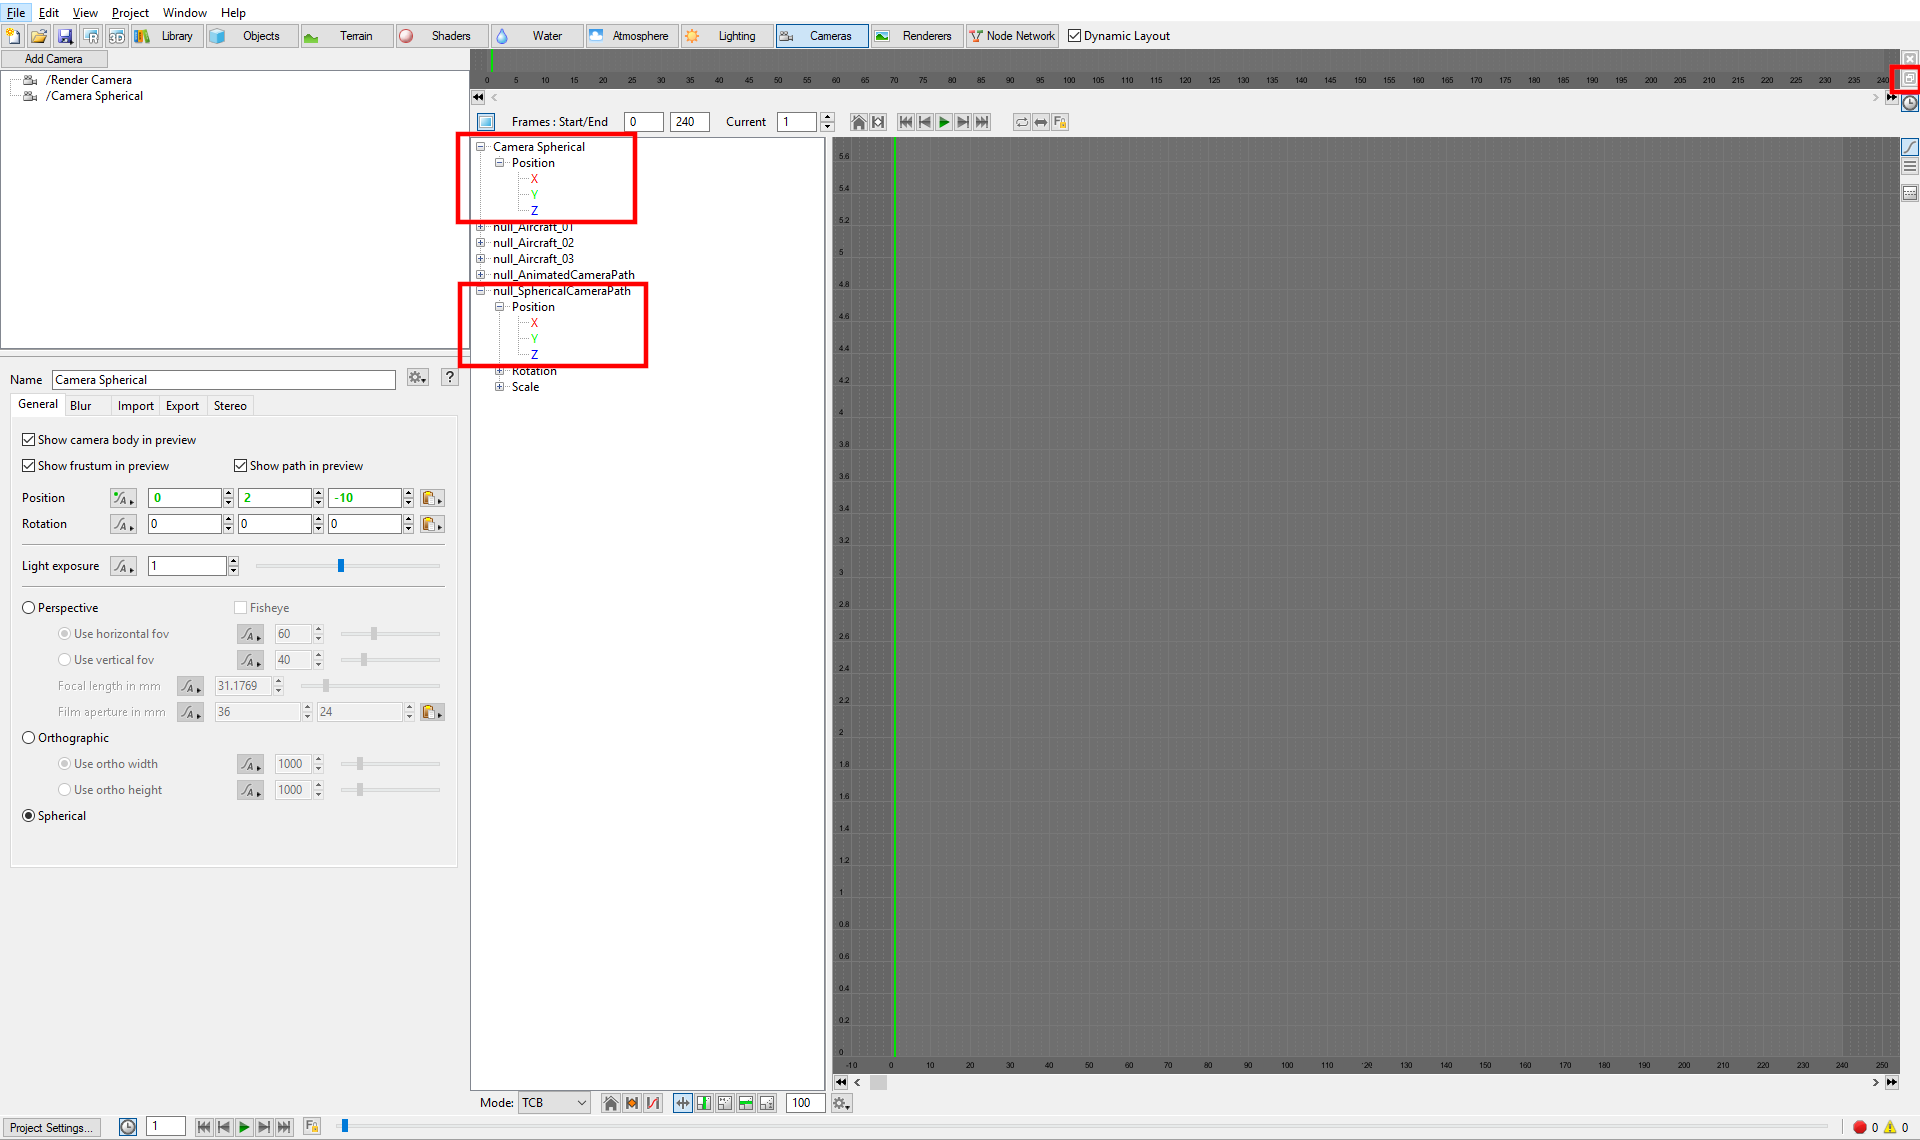
Task: Open the Node Network view
Action: coord(1012,36)
